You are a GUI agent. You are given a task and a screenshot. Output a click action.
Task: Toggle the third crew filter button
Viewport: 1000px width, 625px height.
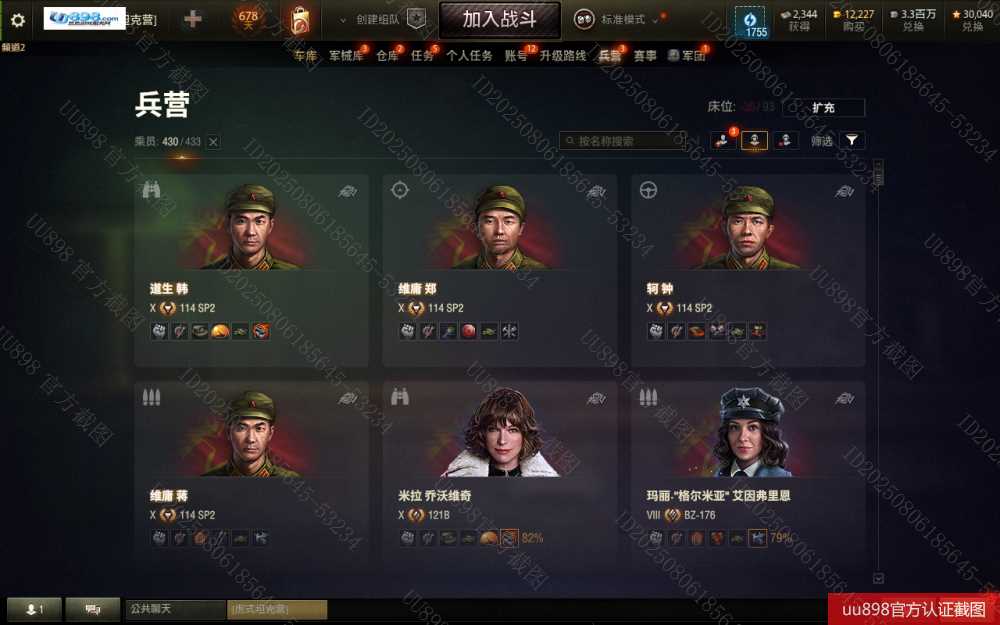click(786, 140)
